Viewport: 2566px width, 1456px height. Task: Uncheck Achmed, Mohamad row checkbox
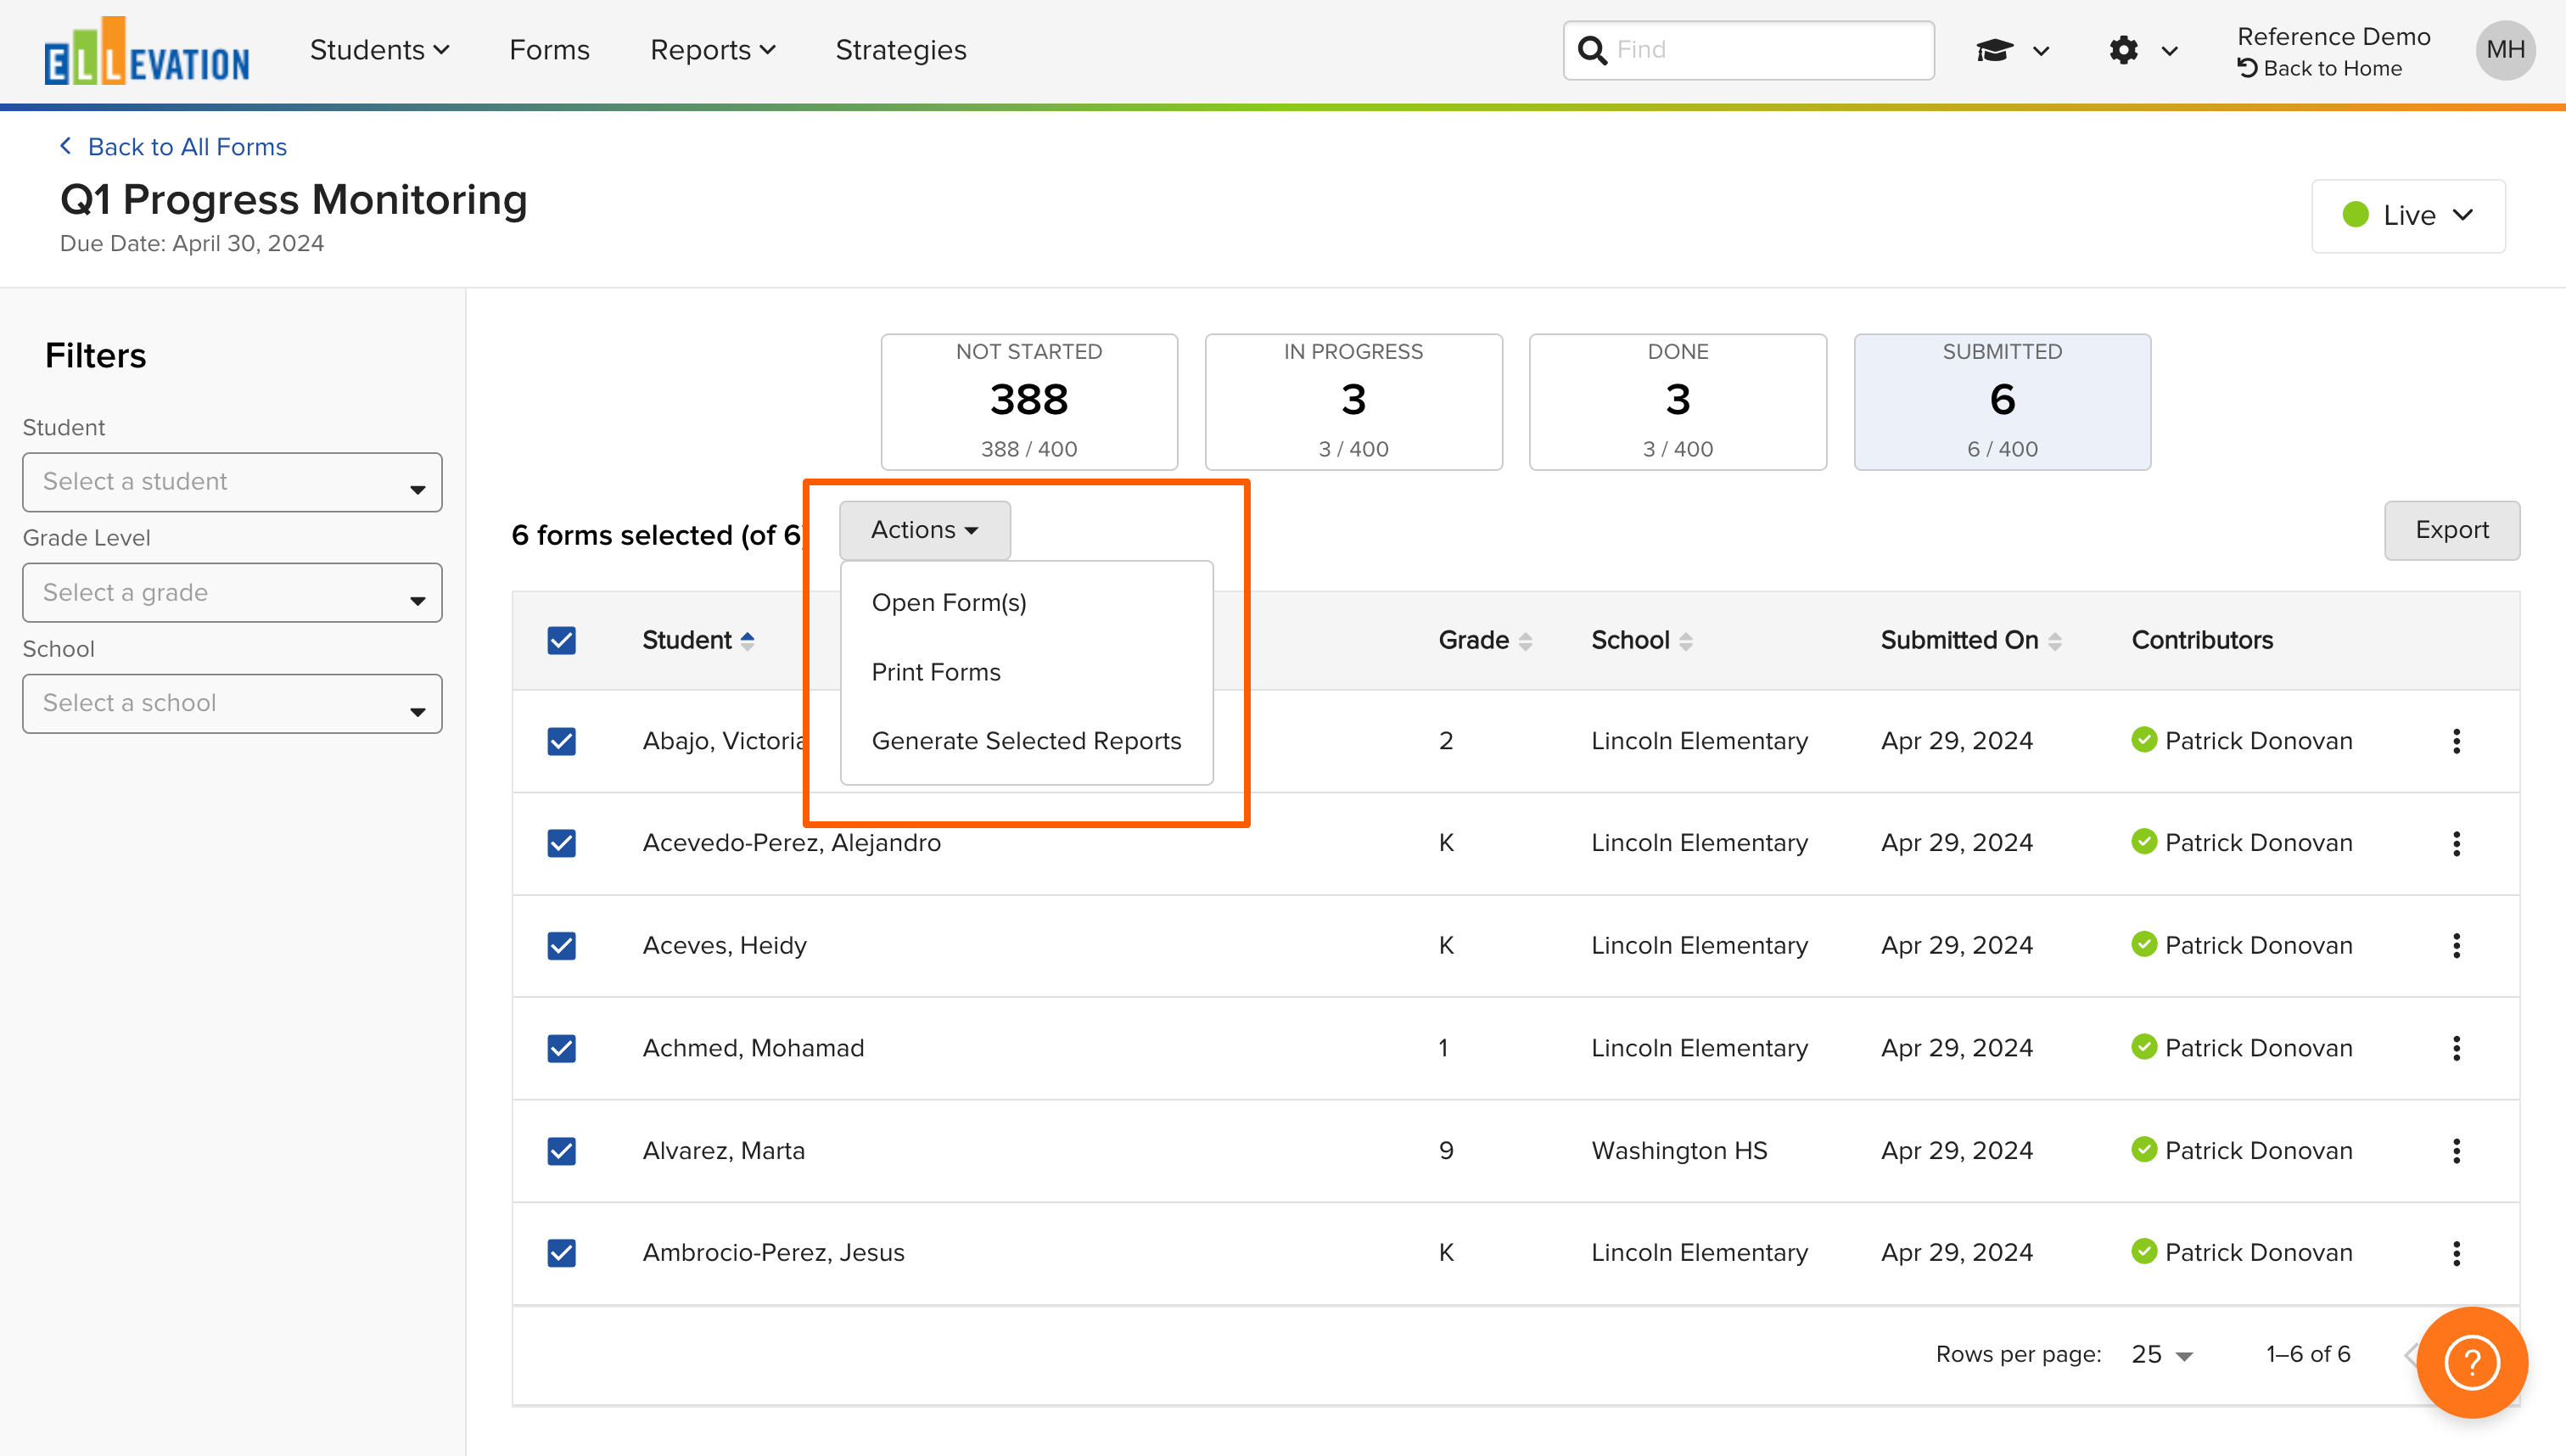coord(562,1048)
